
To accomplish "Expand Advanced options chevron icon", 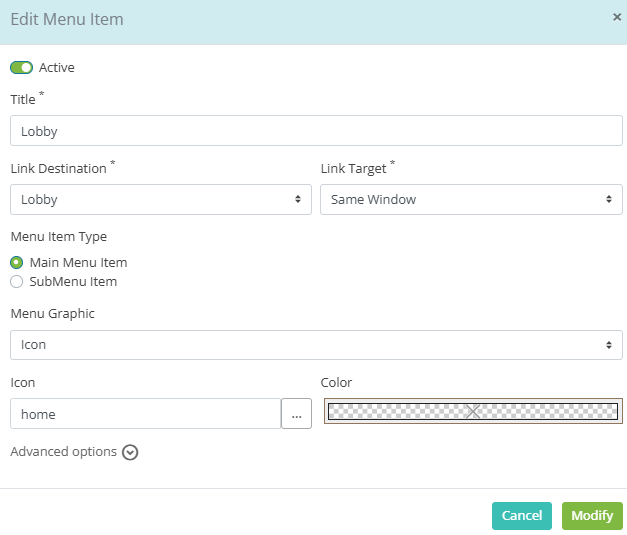I will (x=130, y=453).
